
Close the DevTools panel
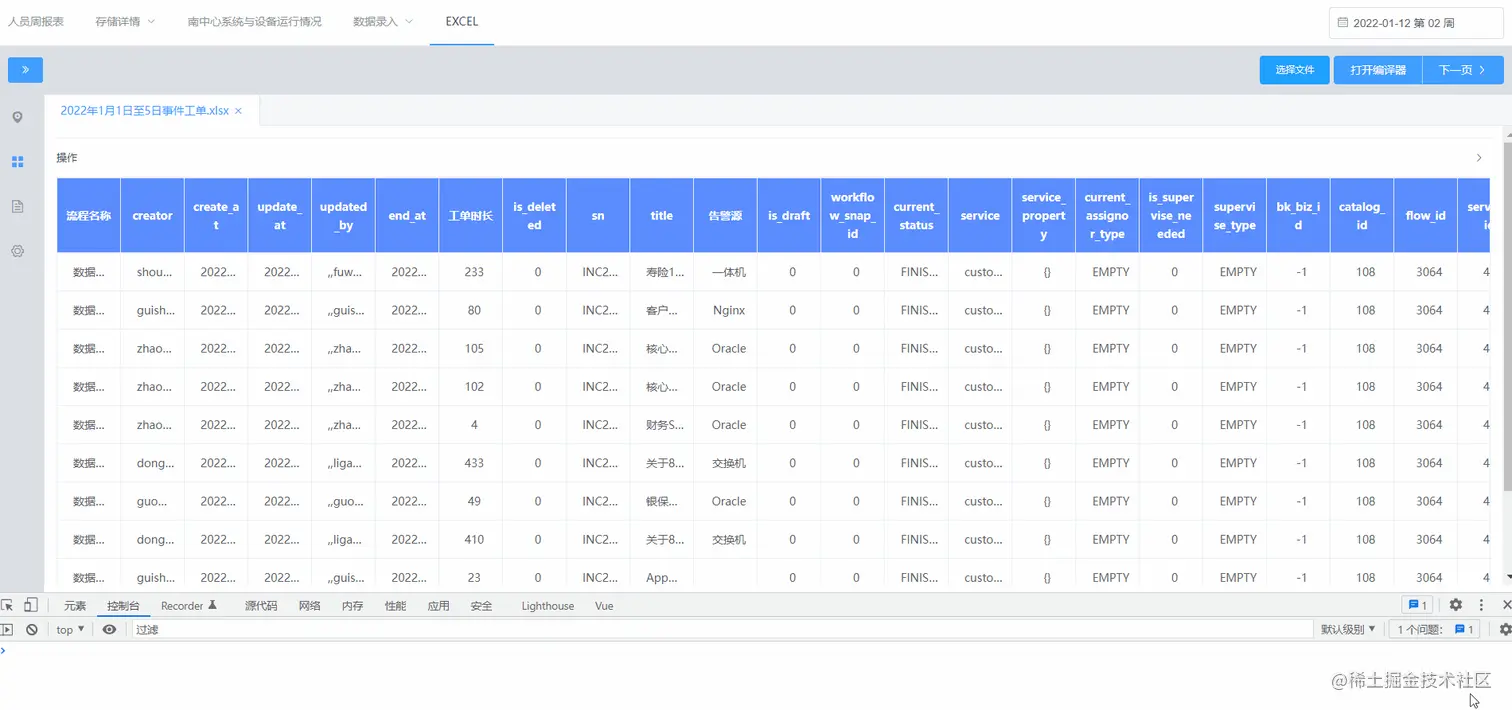tap(1506, 605)
